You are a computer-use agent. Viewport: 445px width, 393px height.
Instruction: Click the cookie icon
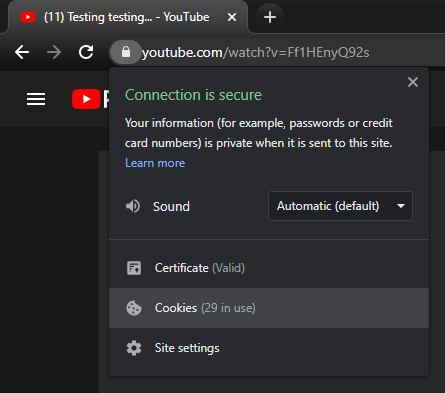click(134, 308)
